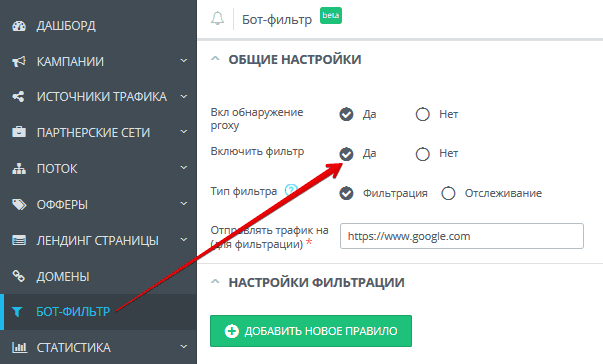Open the Лендинг страницы menu item
The width and height of the screenshot is (603, 364).
point(98,240)
